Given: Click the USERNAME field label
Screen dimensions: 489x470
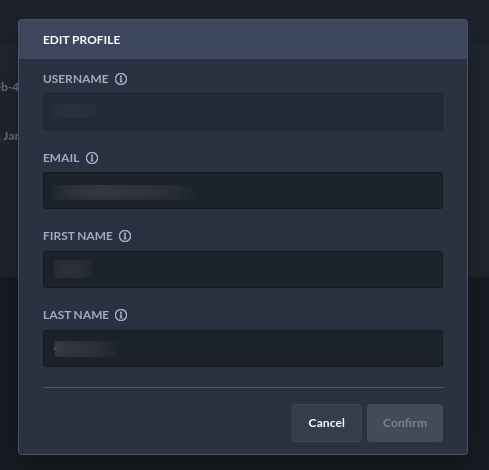Looking at the screenshot, I should coord(76,79).
